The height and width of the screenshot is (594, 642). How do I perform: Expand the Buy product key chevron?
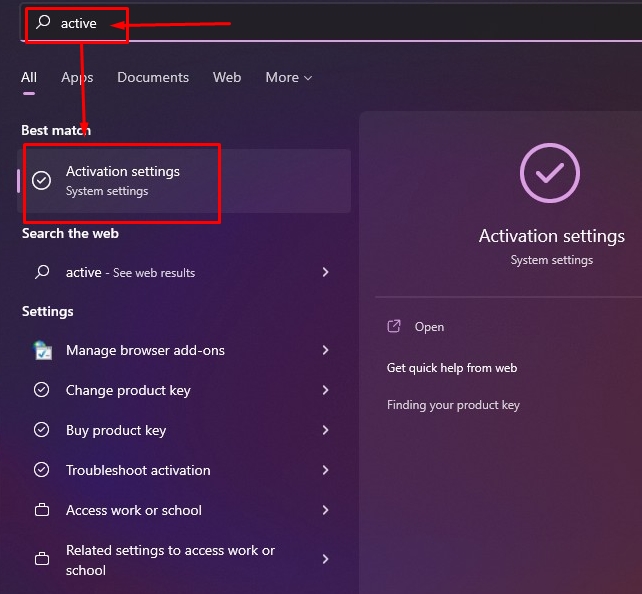[x=326, y=430]
